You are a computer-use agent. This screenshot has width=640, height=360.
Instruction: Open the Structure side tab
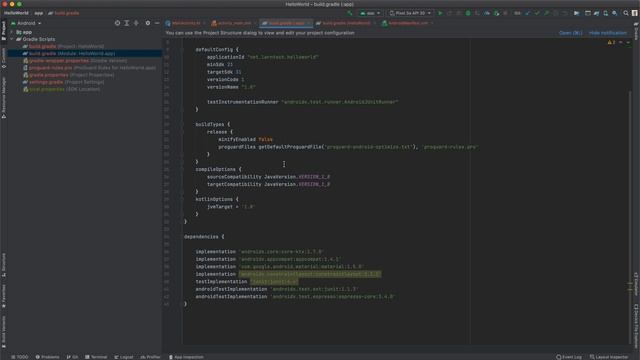[x=4, y=264]
